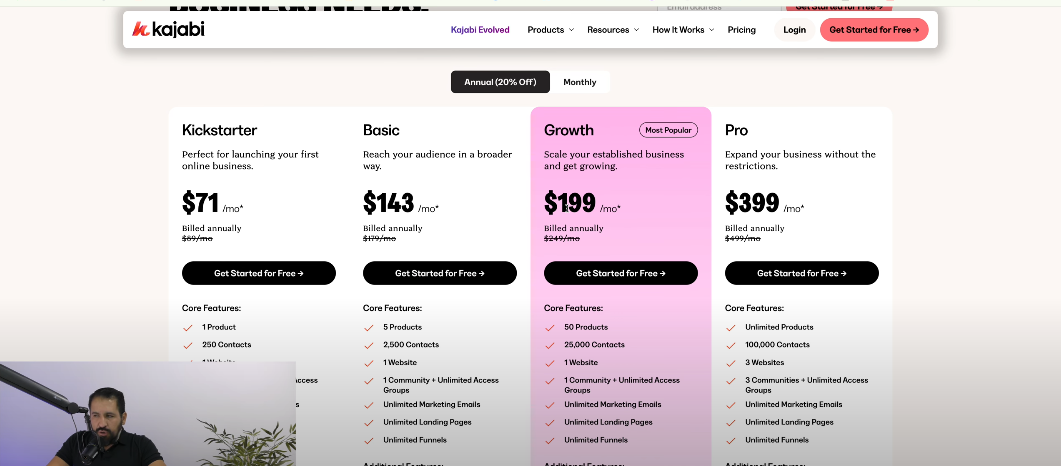Click the checkmark next to 3 Websites
Screen dimensions: 1061x466
pyautogui.click(x=730, y=363)
